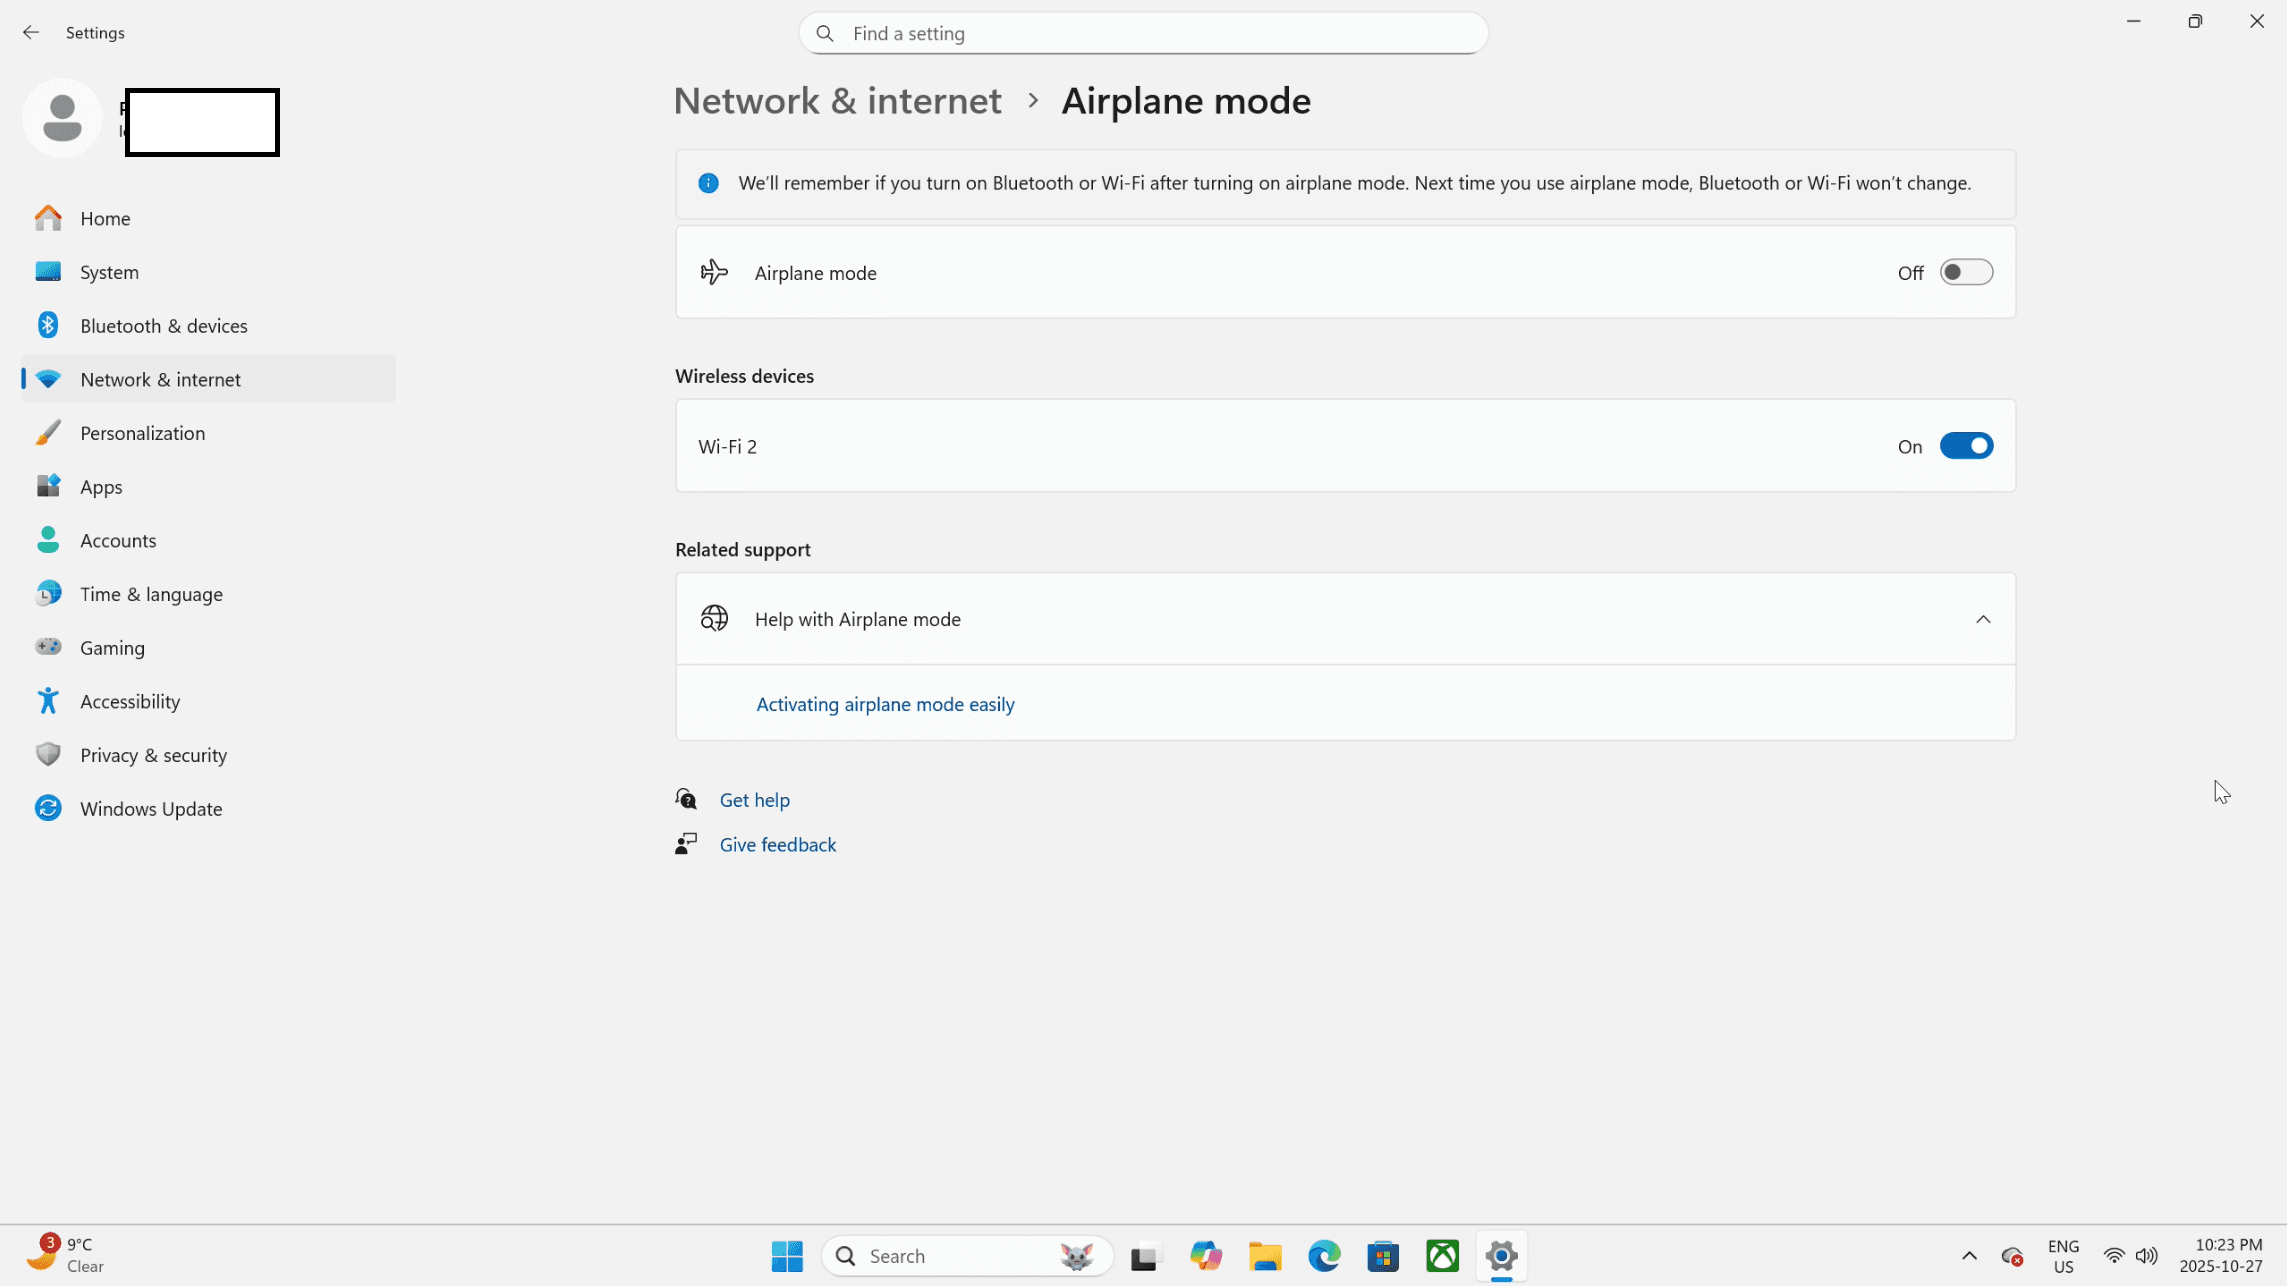Click the Find a setting search box

pos(1142,34)
